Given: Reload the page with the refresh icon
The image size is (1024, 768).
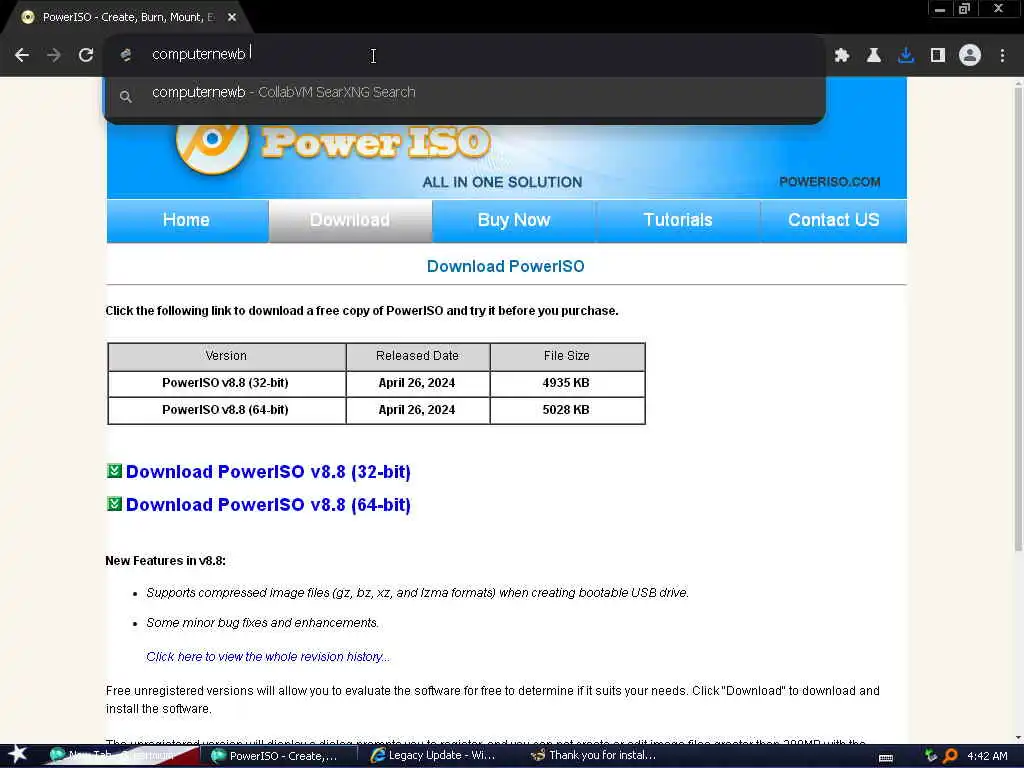Looking at the screenshot, I should [x=86, y=55].
